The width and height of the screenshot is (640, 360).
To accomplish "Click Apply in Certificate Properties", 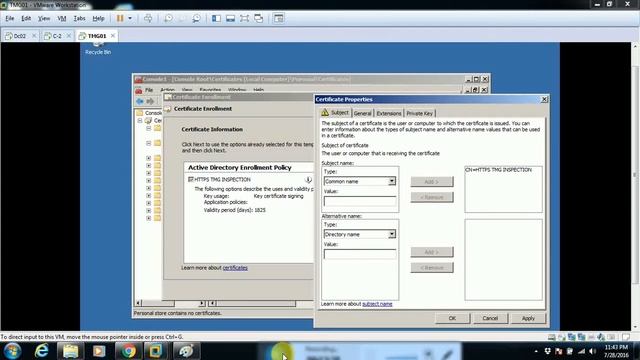I will [528, 318].
